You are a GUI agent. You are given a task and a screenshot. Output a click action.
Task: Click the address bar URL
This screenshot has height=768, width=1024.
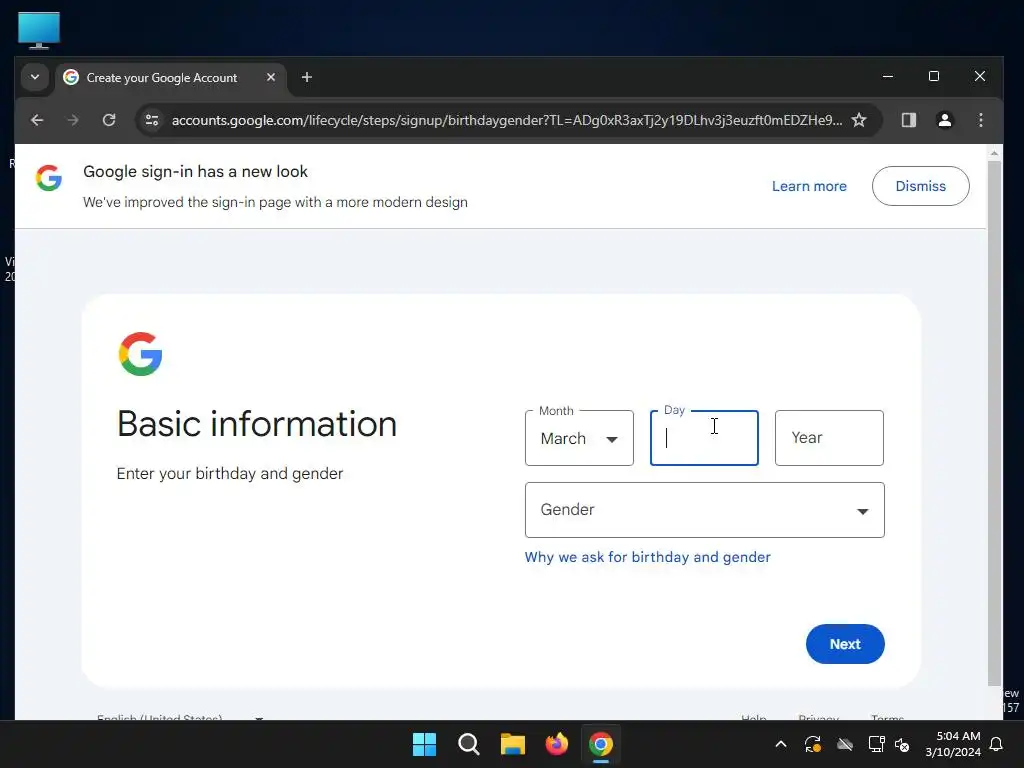[507, 120]
